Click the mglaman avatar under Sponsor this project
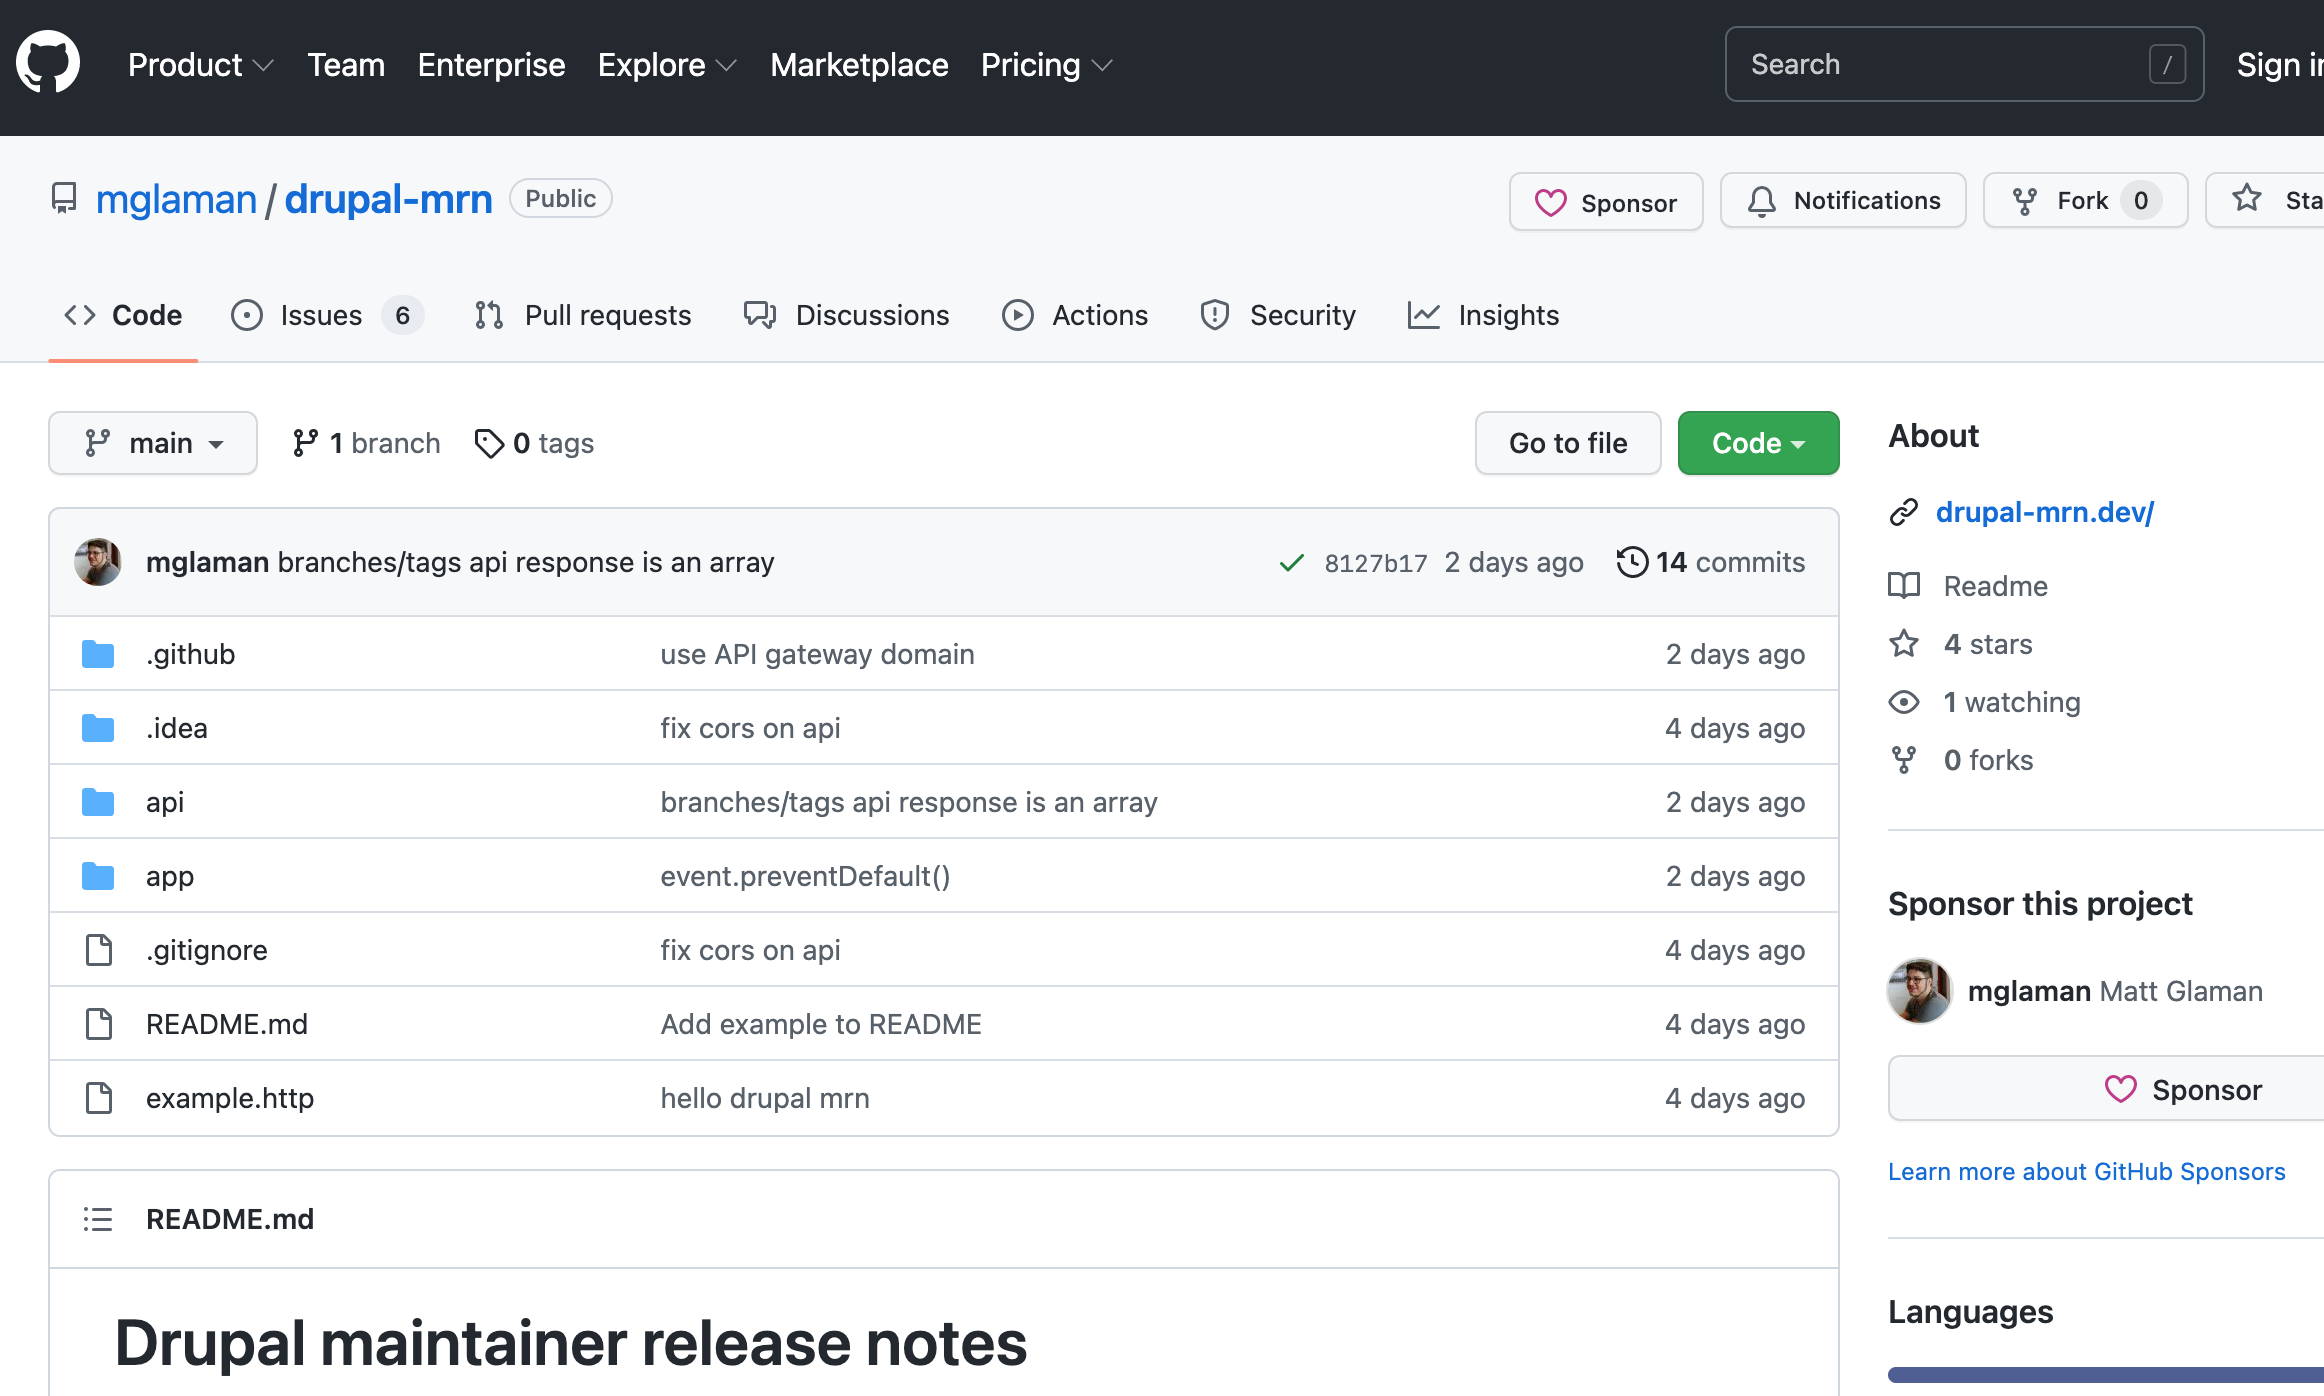 [1920, 991]
